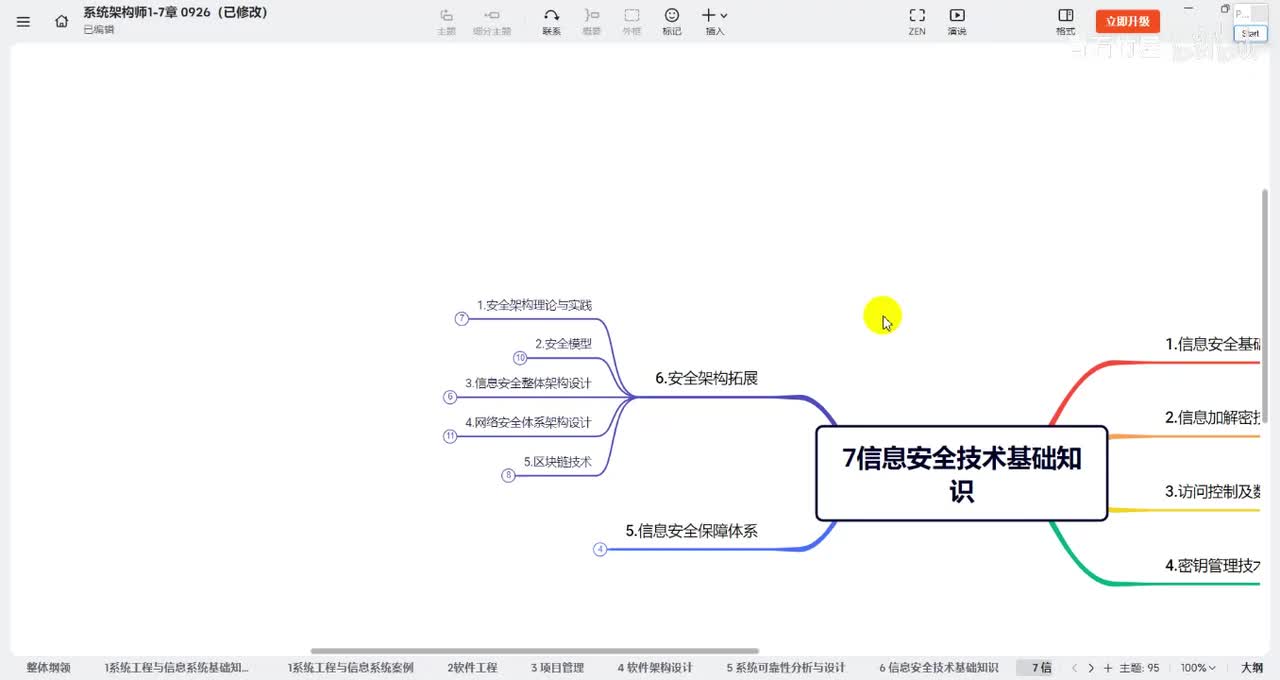Insert a relationship (联系) line
The width and height of the screenshot is (1280, 680).
551,21
